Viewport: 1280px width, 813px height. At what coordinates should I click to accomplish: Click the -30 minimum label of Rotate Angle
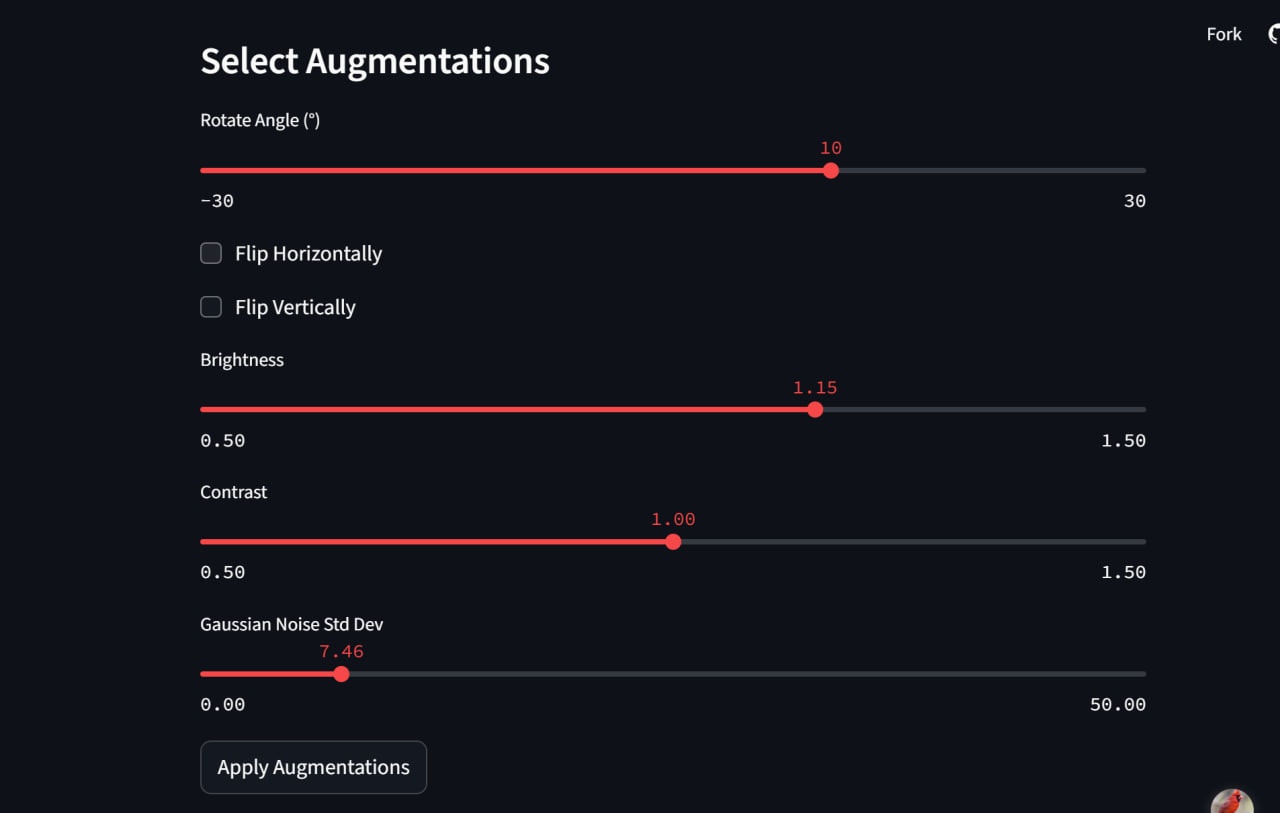coord(216,200)
